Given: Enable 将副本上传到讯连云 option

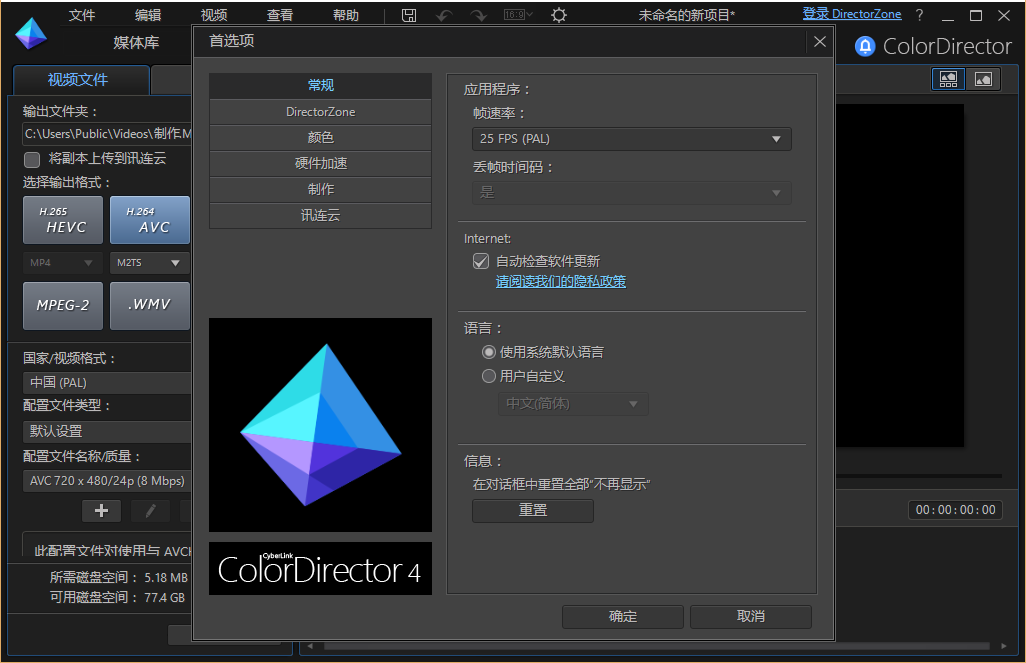Looking at the screenshot, I should [x=31, y=159].
